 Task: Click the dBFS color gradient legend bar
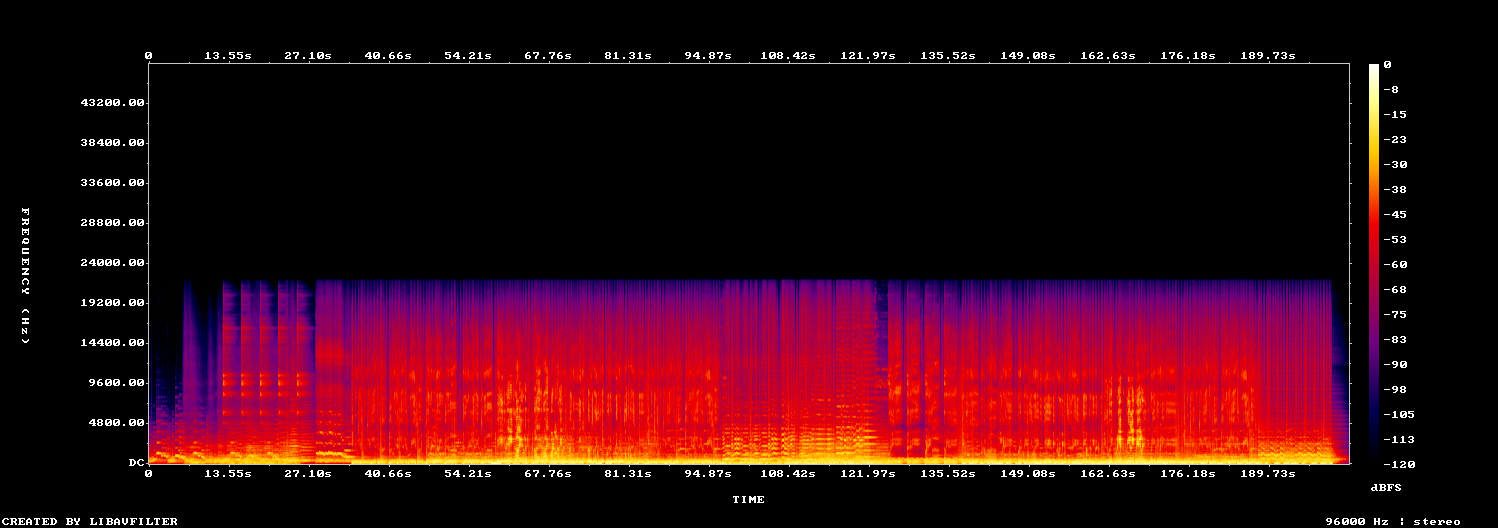[x=1374, y=264]
